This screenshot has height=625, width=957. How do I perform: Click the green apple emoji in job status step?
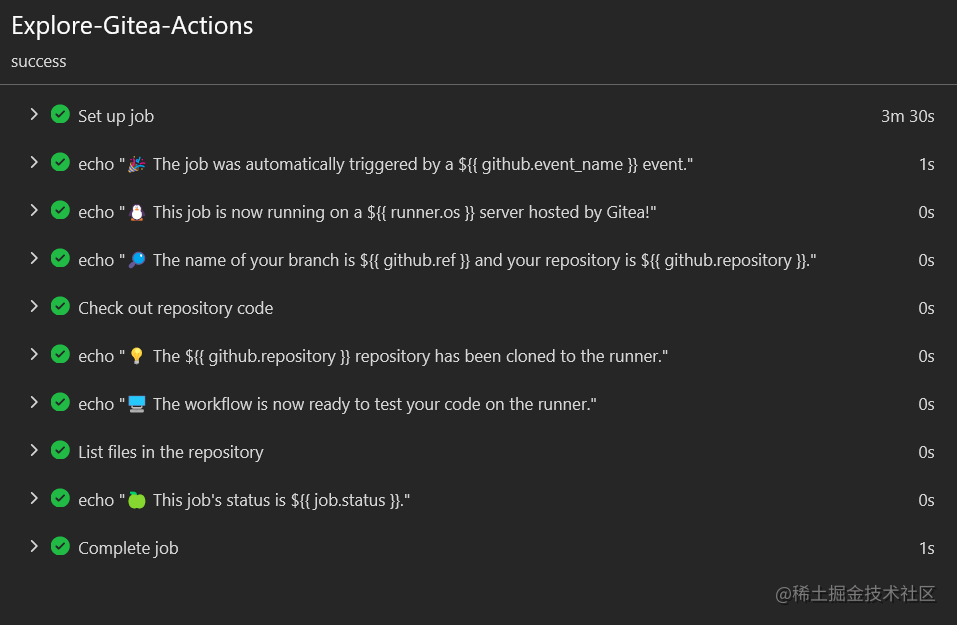137,500
